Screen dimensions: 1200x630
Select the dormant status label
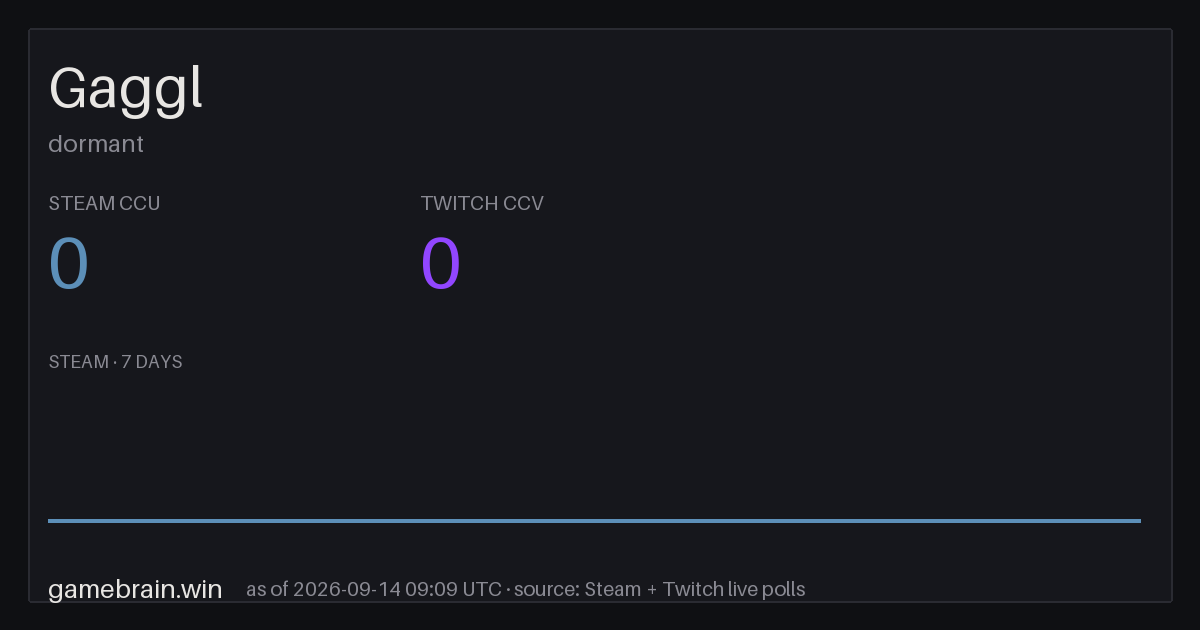pos(96,144)
